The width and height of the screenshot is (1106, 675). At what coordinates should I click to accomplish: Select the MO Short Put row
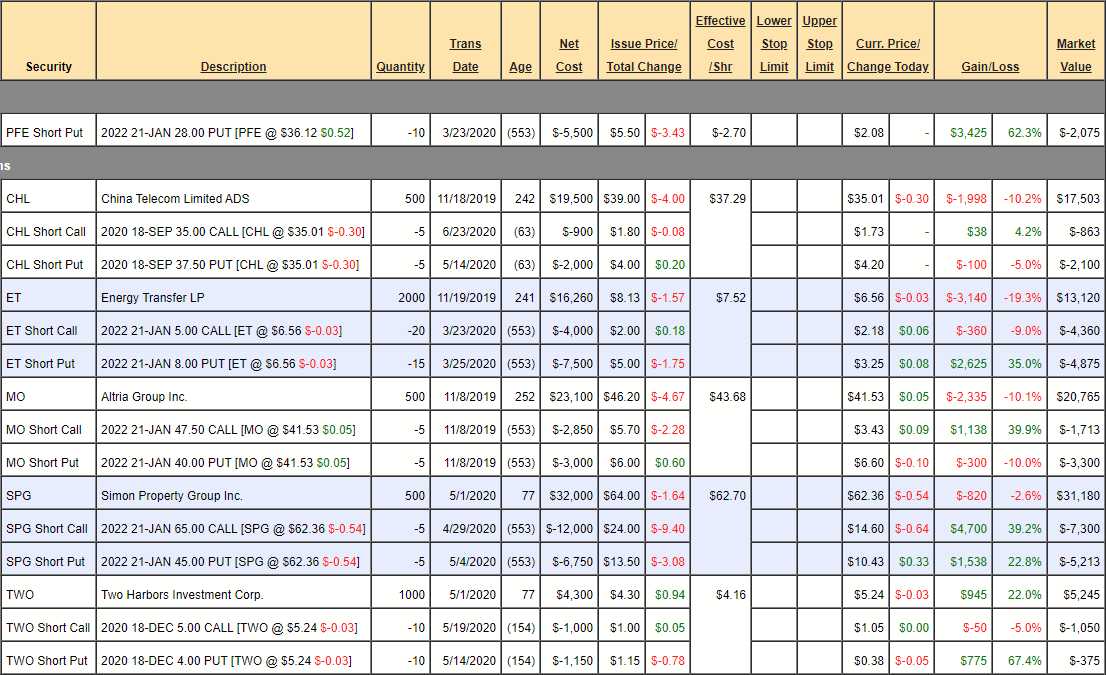point(45,463)
